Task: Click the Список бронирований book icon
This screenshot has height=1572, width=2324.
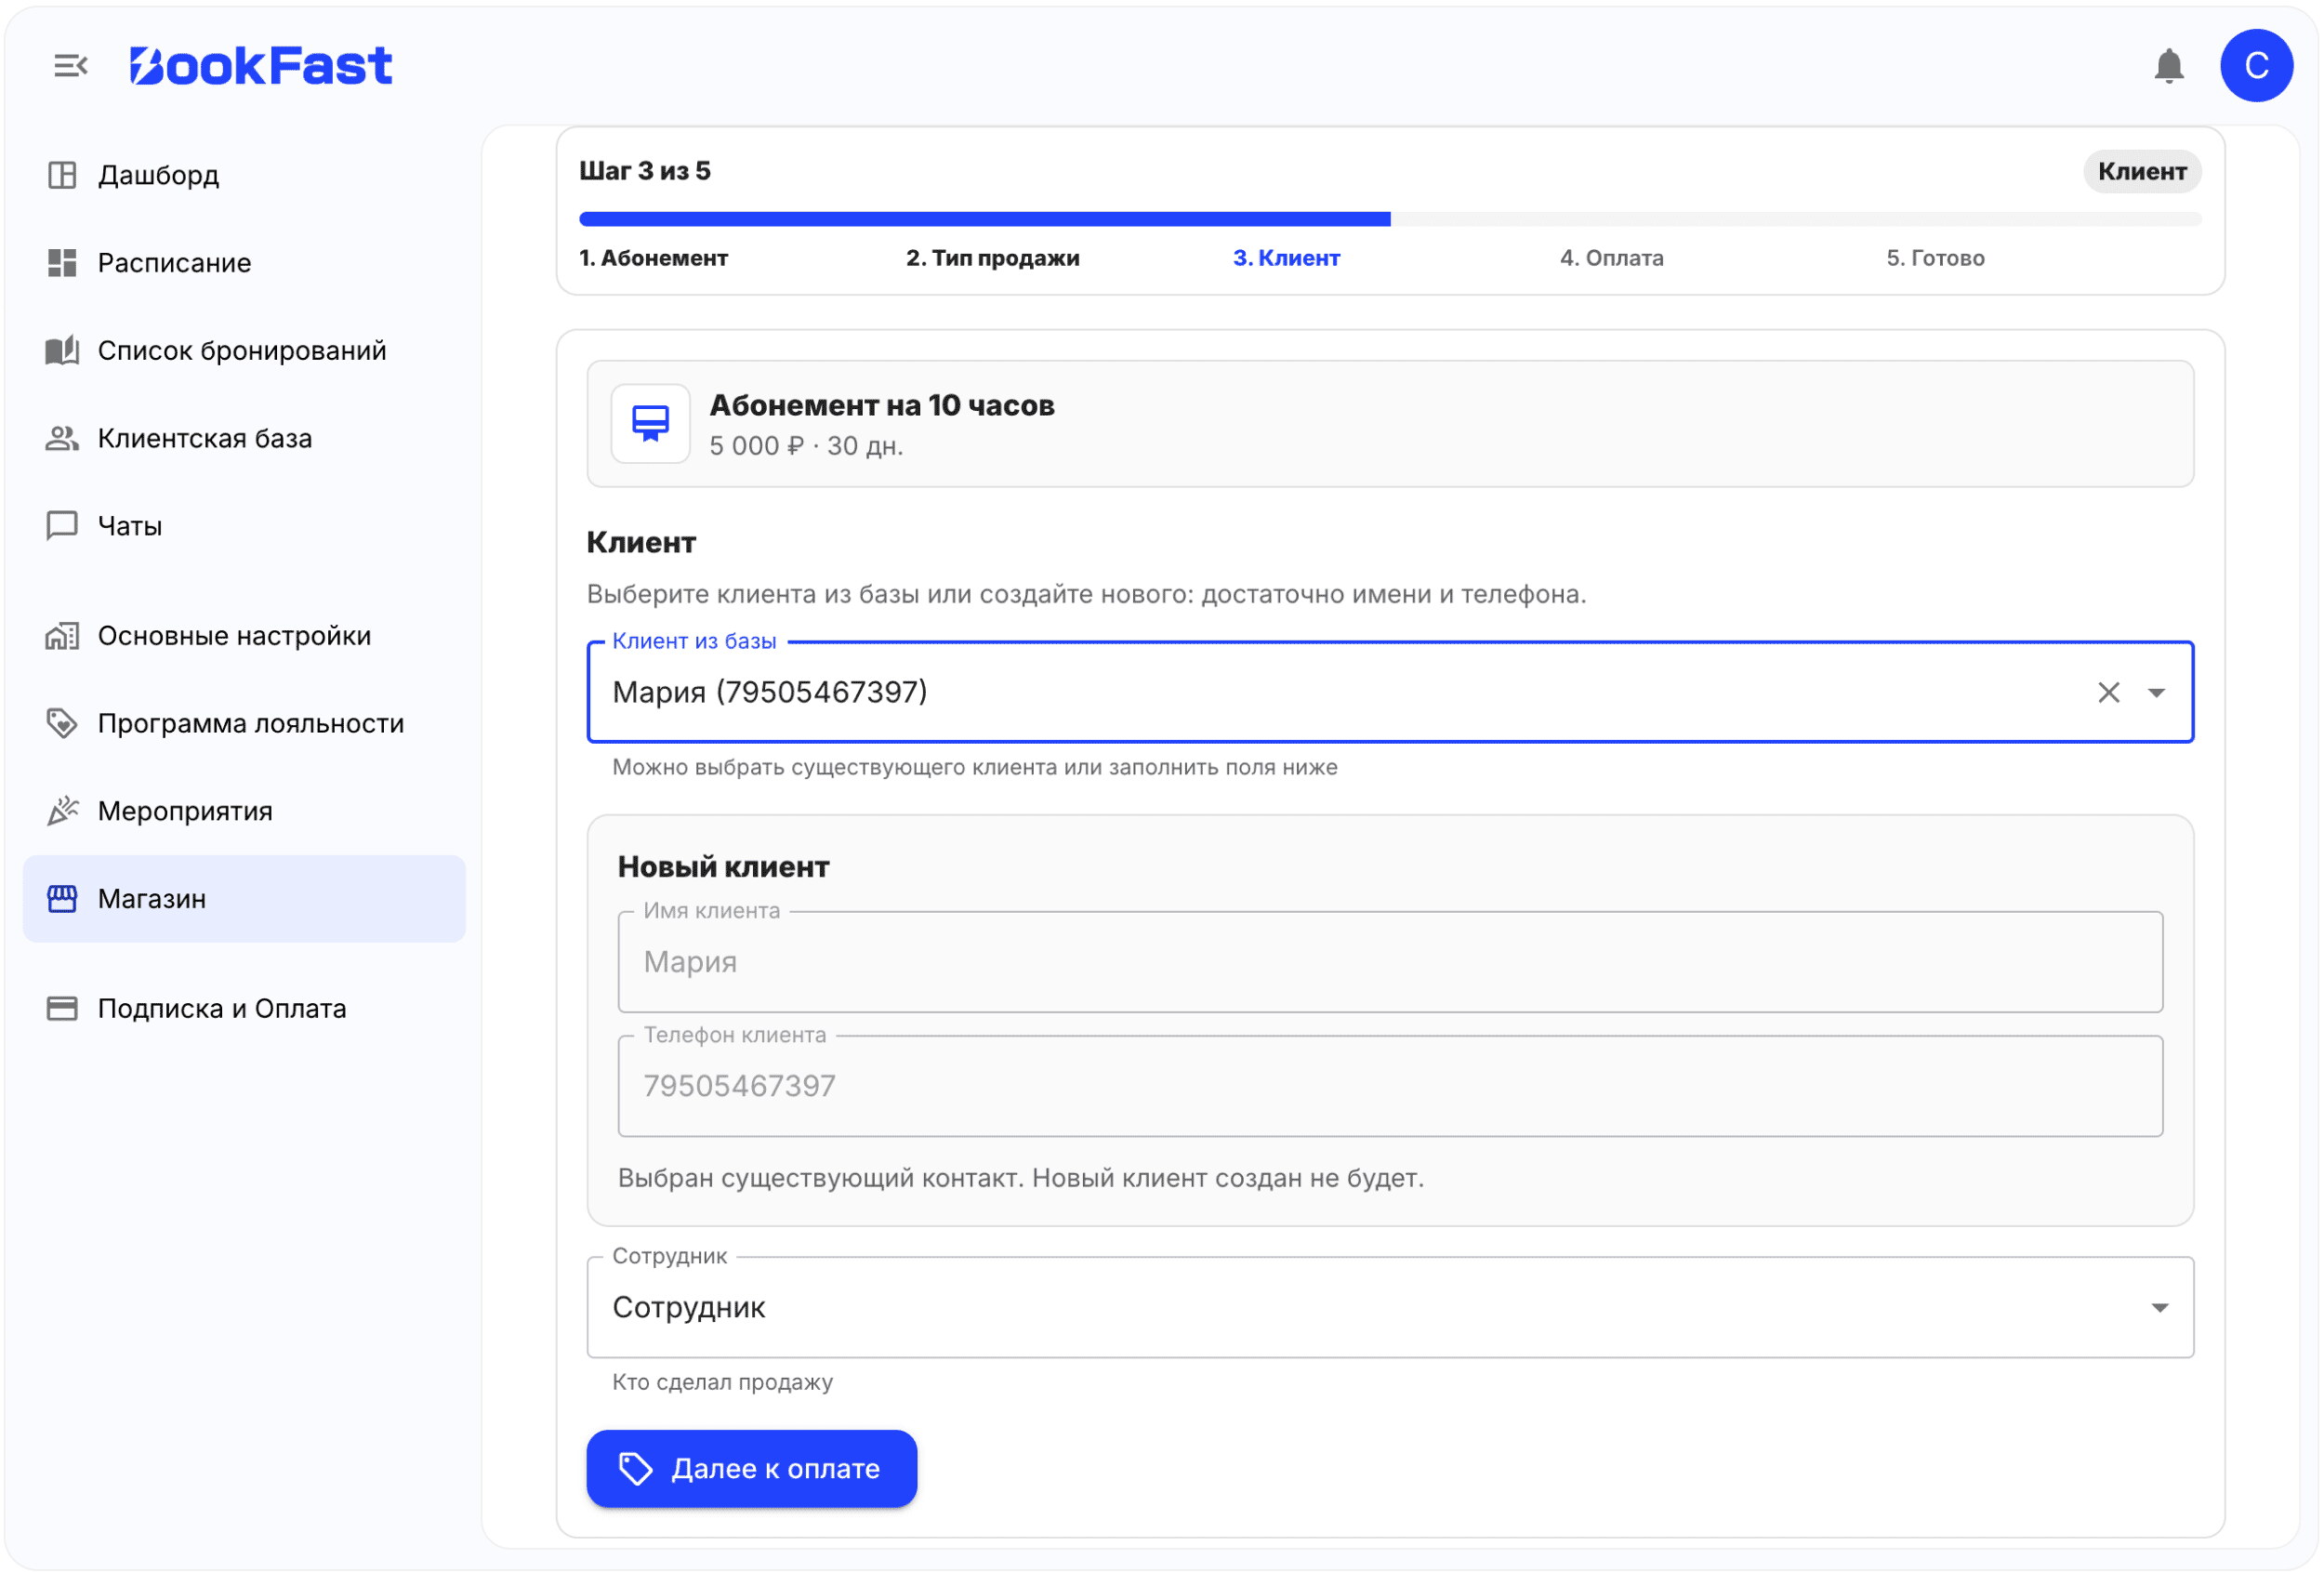Action: coord(62,351)
